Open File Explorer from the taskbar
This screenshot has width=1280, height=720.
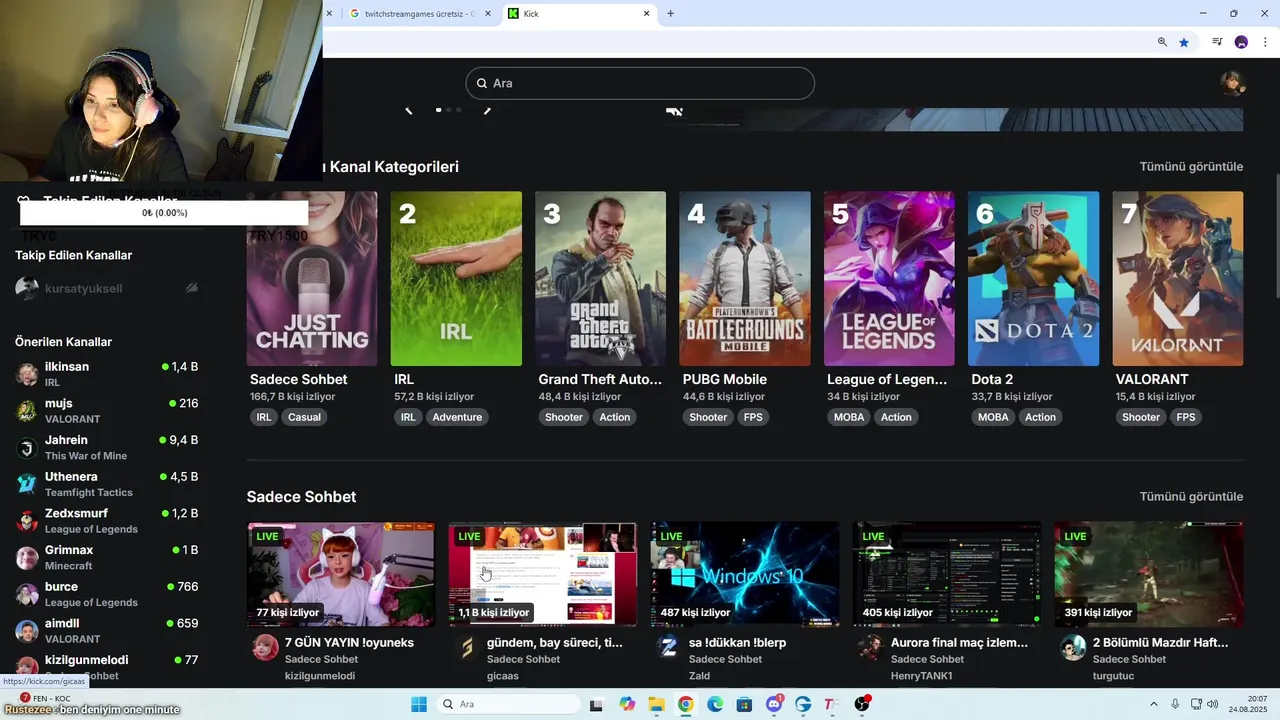tap(656, 704)
